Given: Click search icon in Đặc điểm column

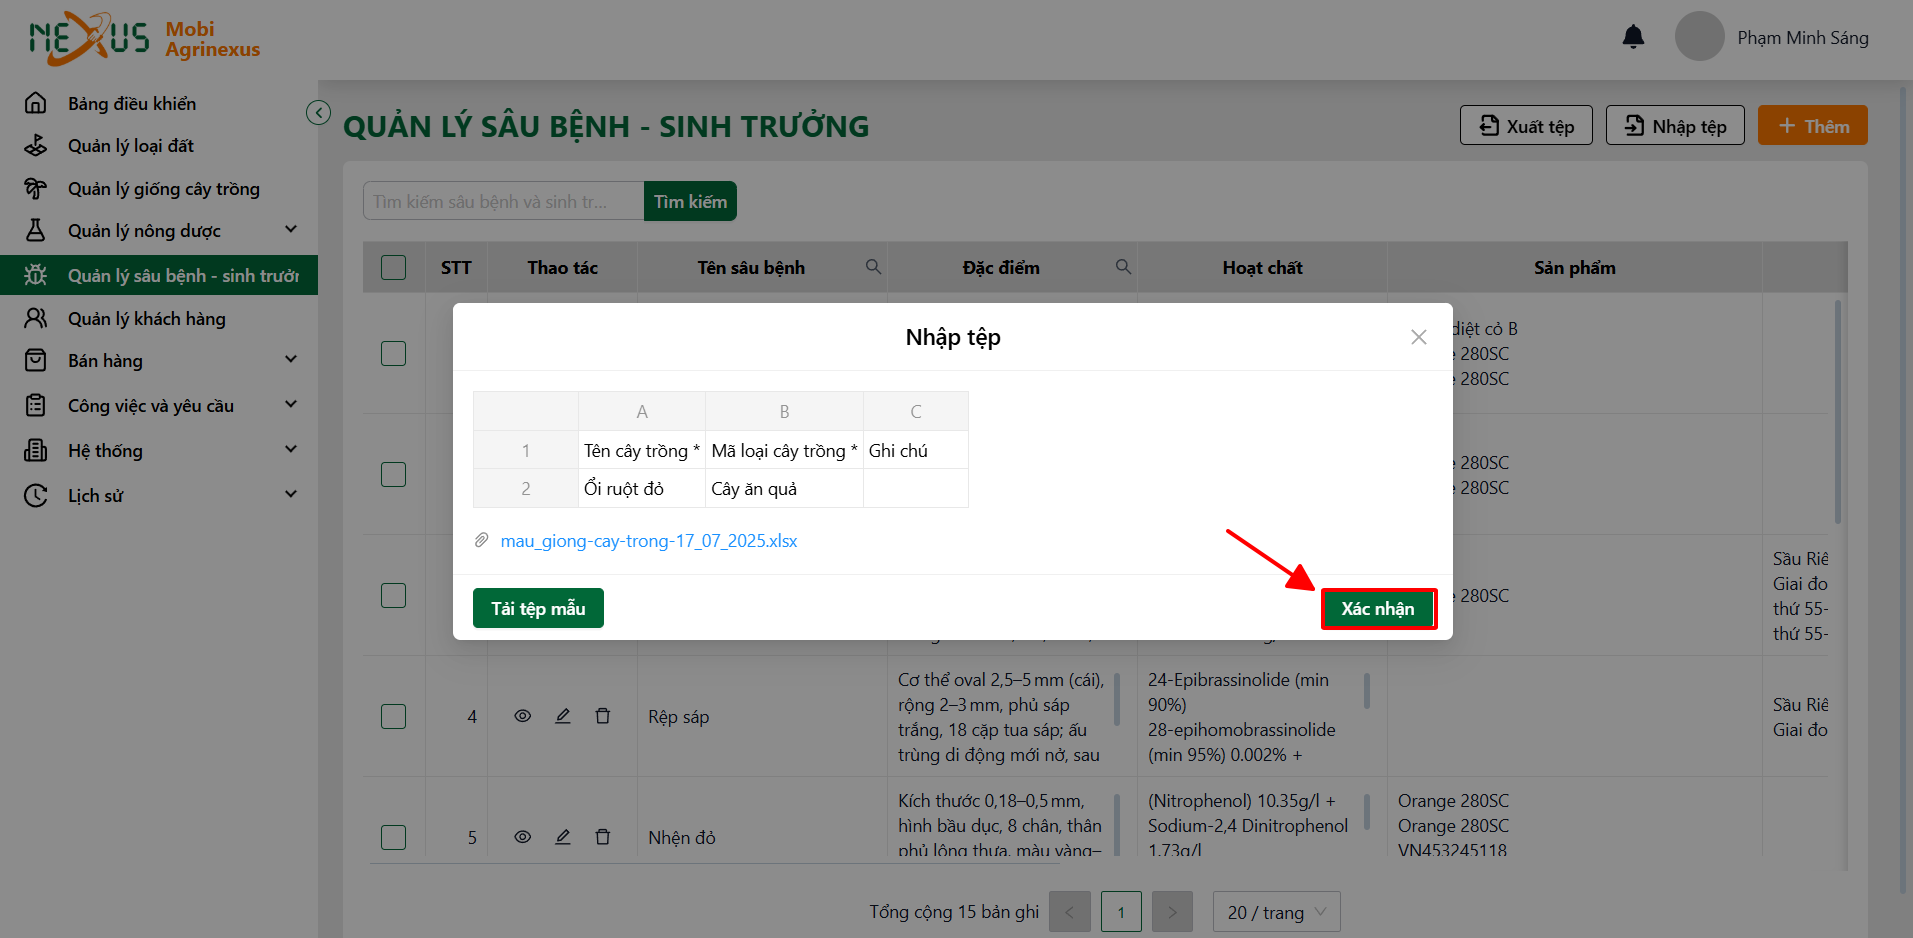Looking at the screenshot, I should coord(1123,267).
